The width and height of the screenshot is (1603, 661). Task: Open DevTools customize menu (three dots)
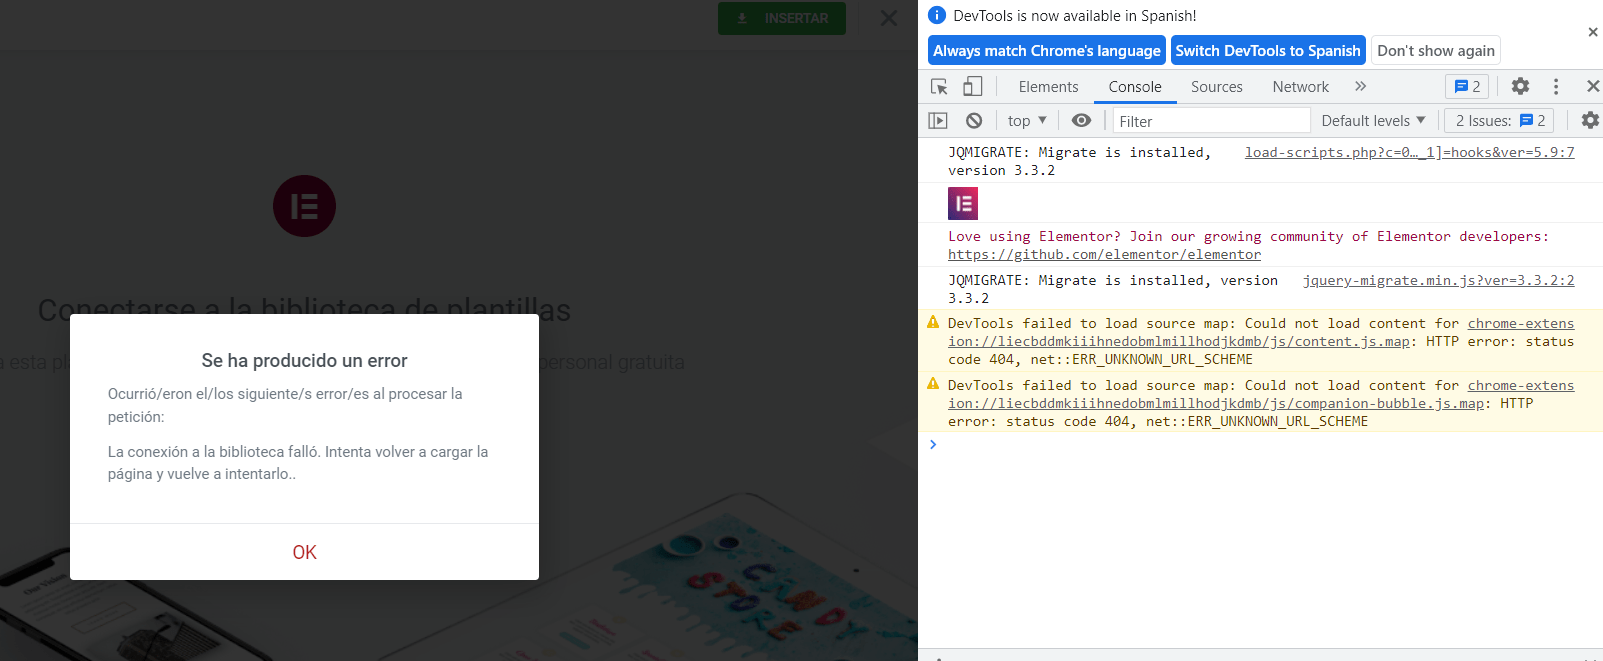coord(1555,86)
